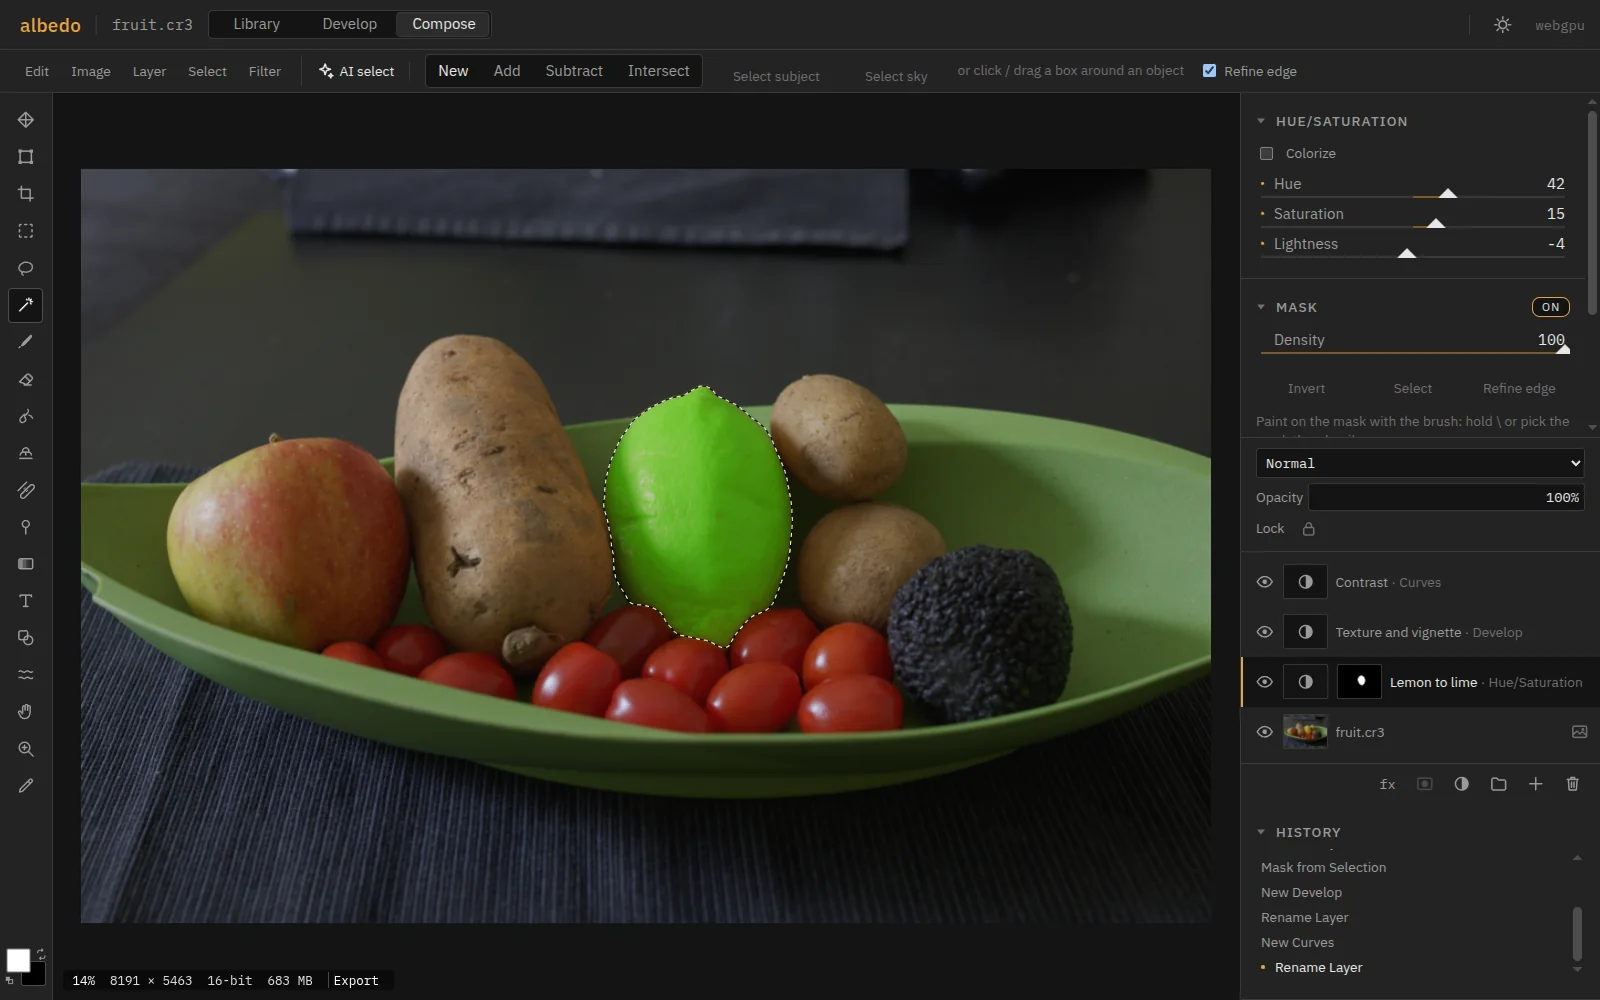Select the Lasso tool

coord(26,268)
